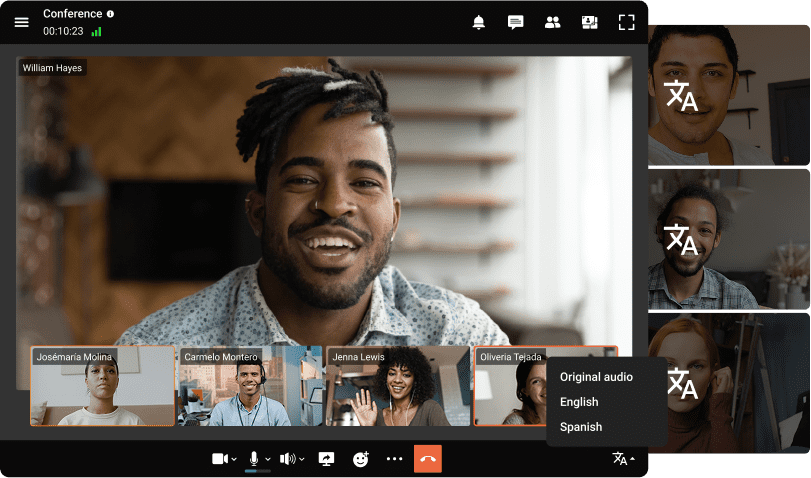
Task: Expand camera options arrow
Action: point(234,460)
